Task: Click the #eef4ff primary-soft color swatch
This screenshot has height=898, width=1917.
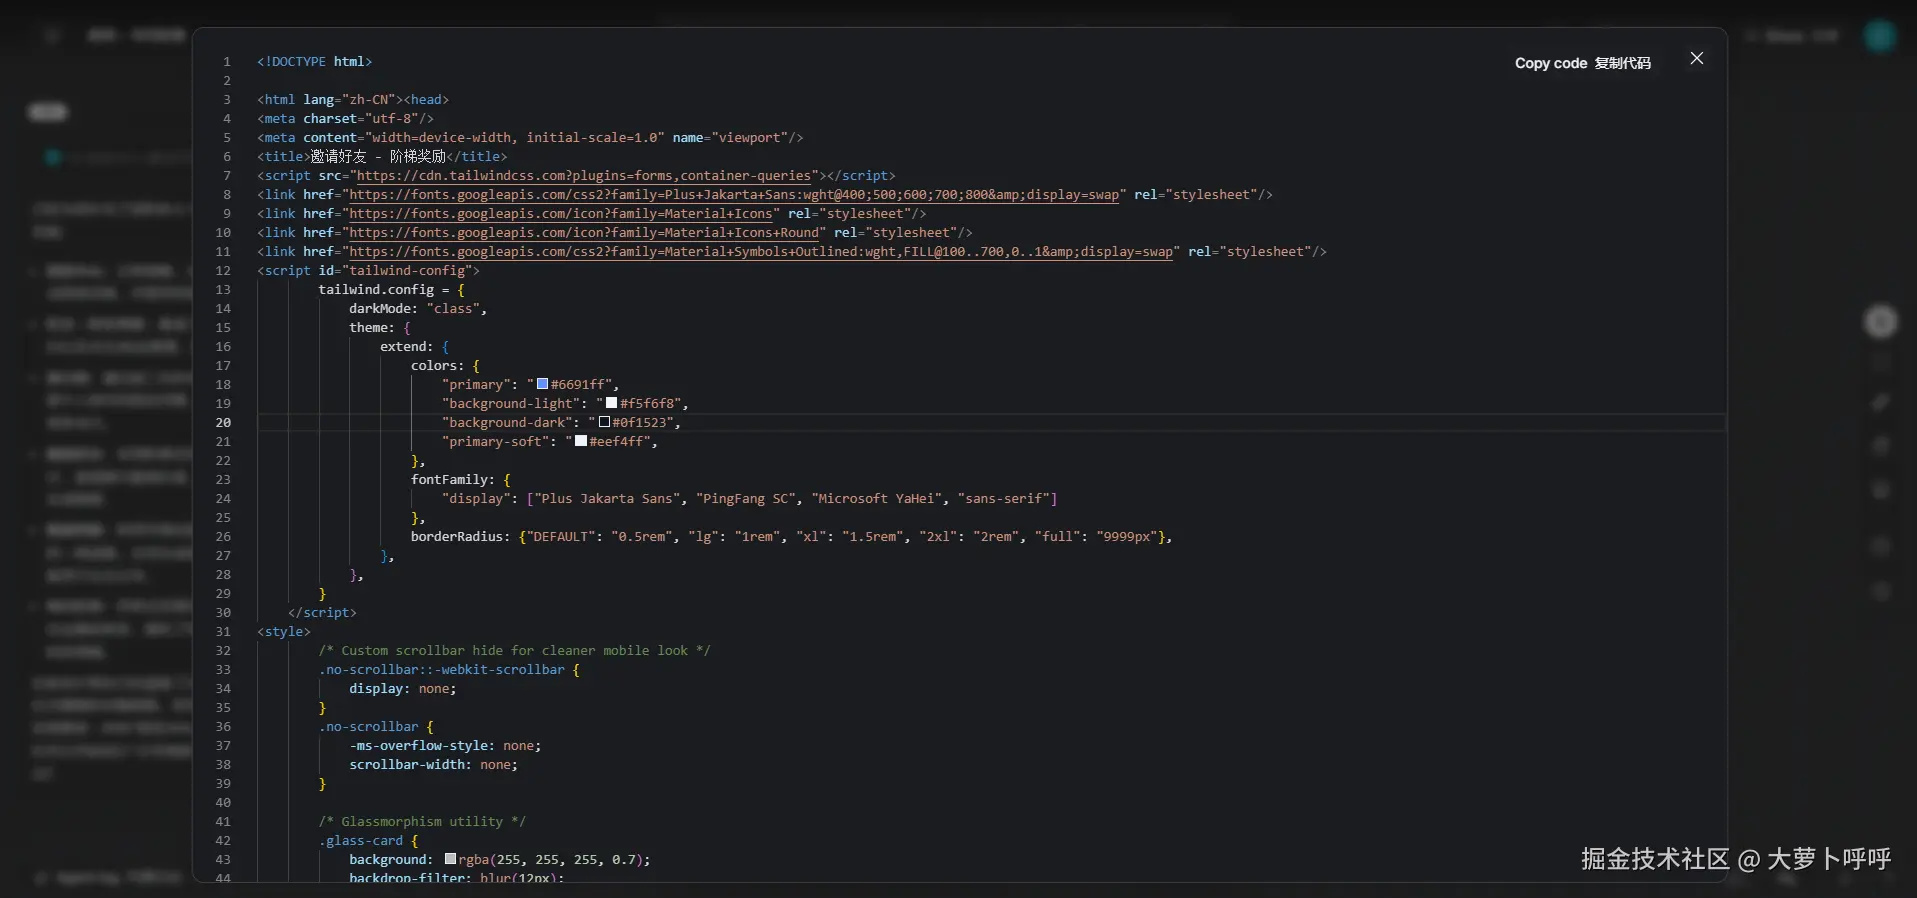Action: click(x=581, y=441)
